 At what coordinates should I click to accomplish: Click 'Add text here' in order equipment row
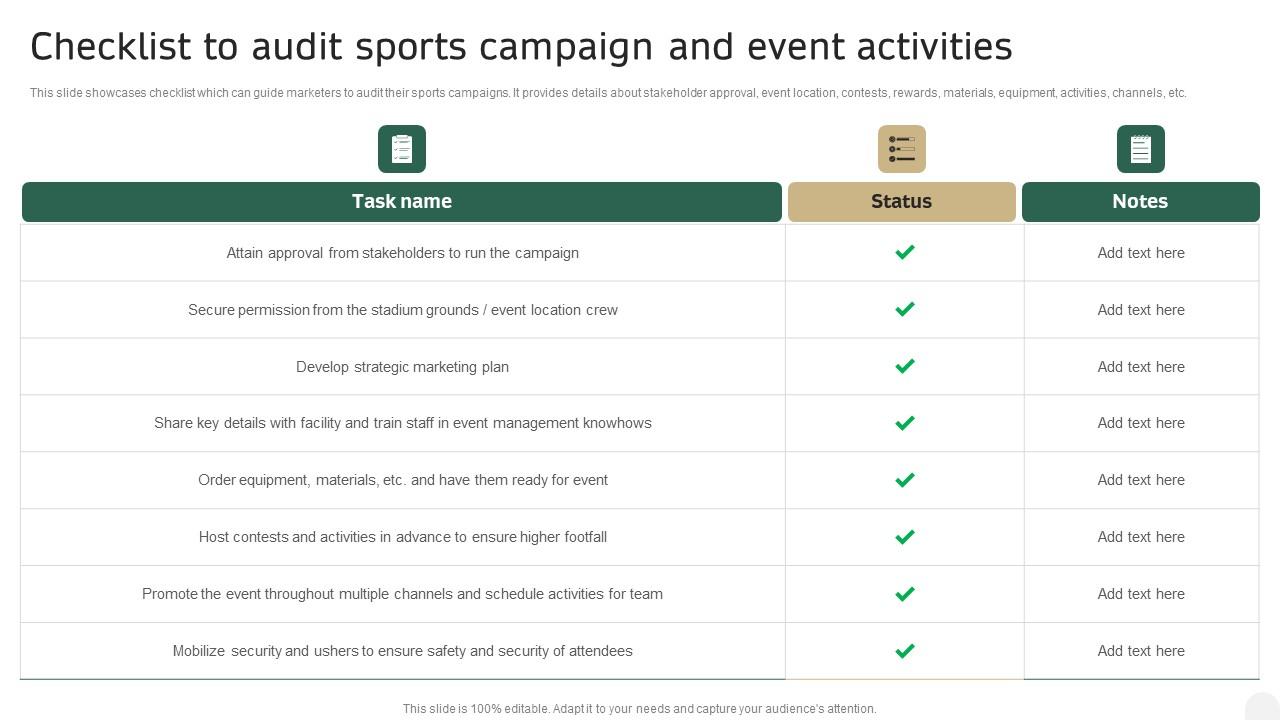(1141, 480)
